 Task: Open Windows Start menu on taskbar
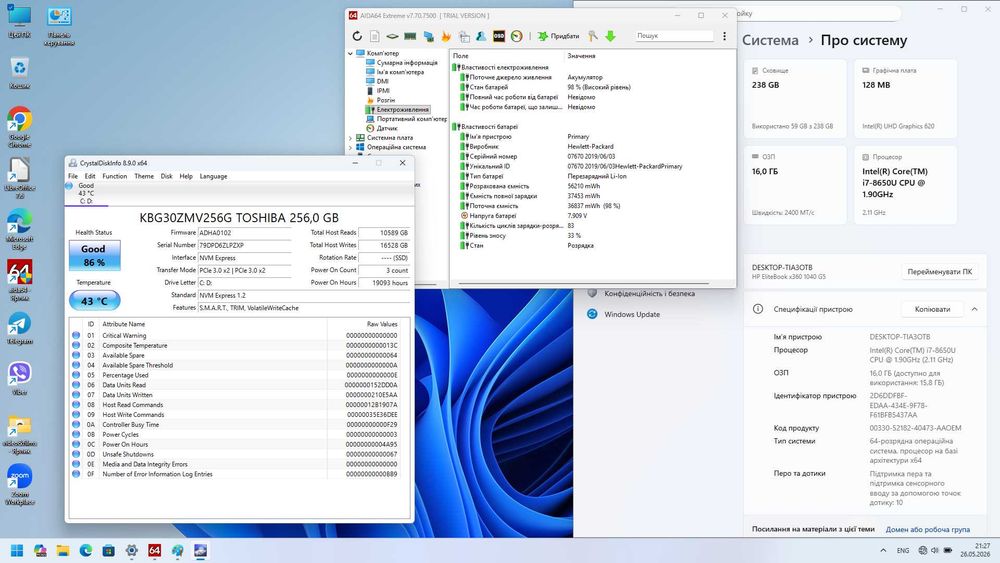point(17,550)
